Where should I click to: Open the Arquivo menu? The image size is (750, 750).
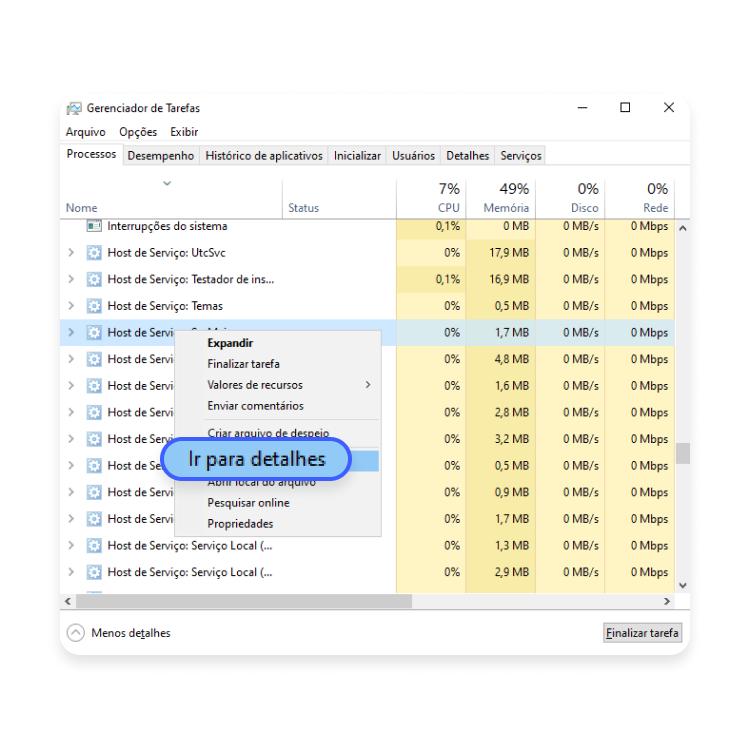pos(86,132)
